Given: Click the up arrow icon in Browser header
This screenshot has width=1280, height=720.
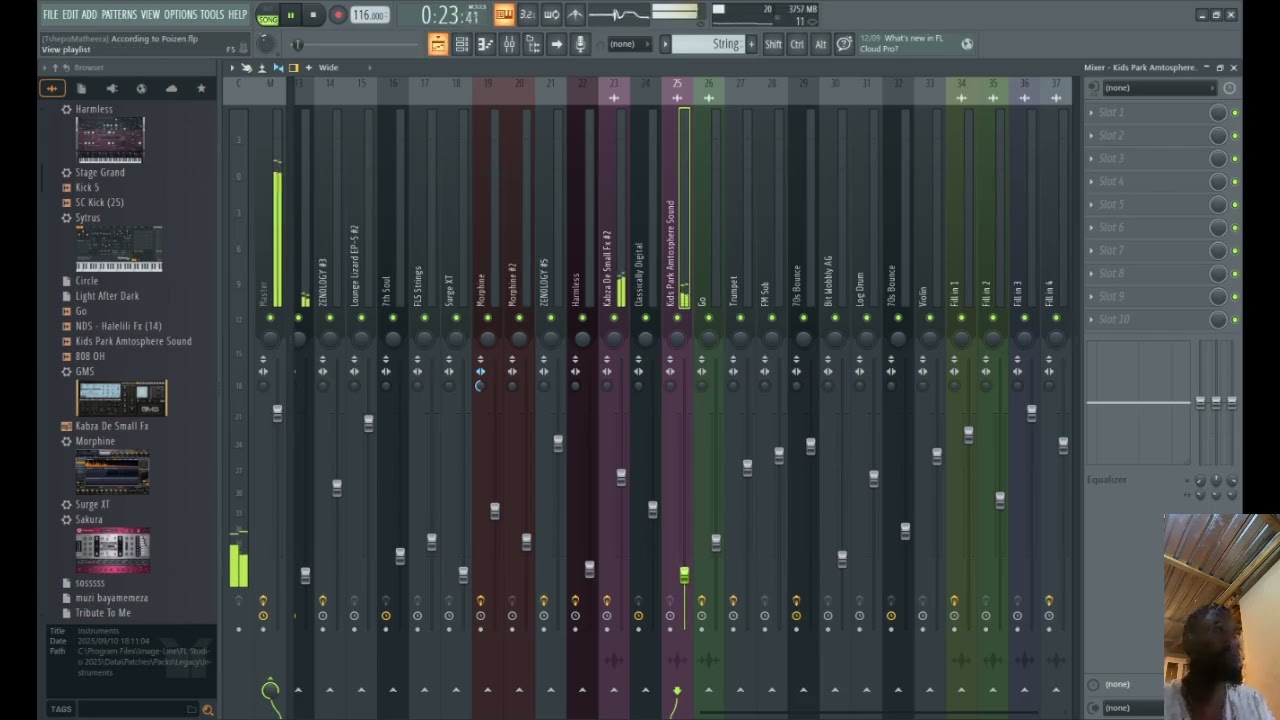Looking at the screenshot, I should click(55, 68).
